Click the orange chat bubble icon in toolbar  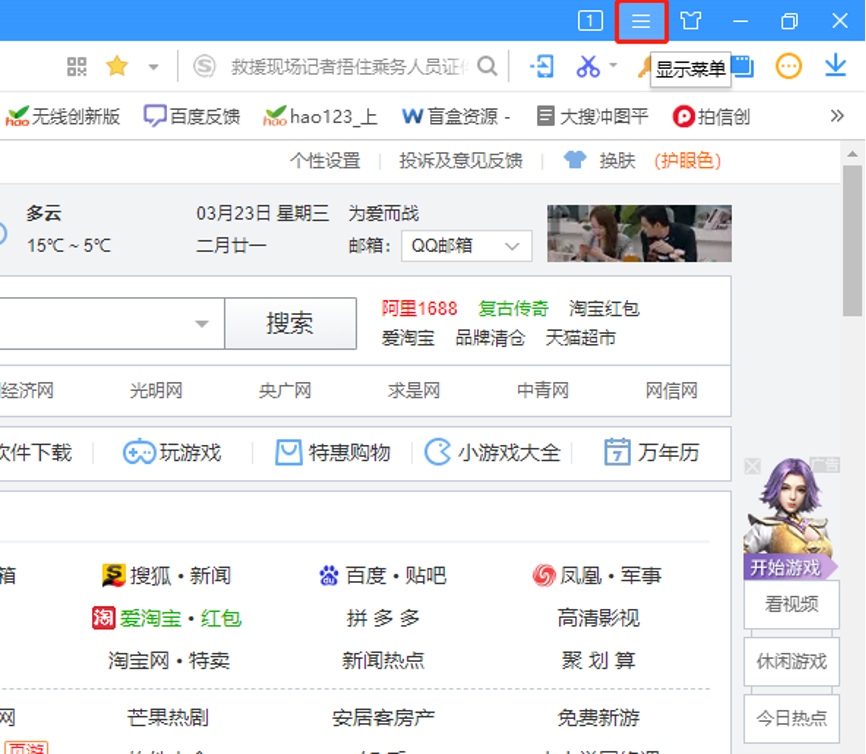789,67
